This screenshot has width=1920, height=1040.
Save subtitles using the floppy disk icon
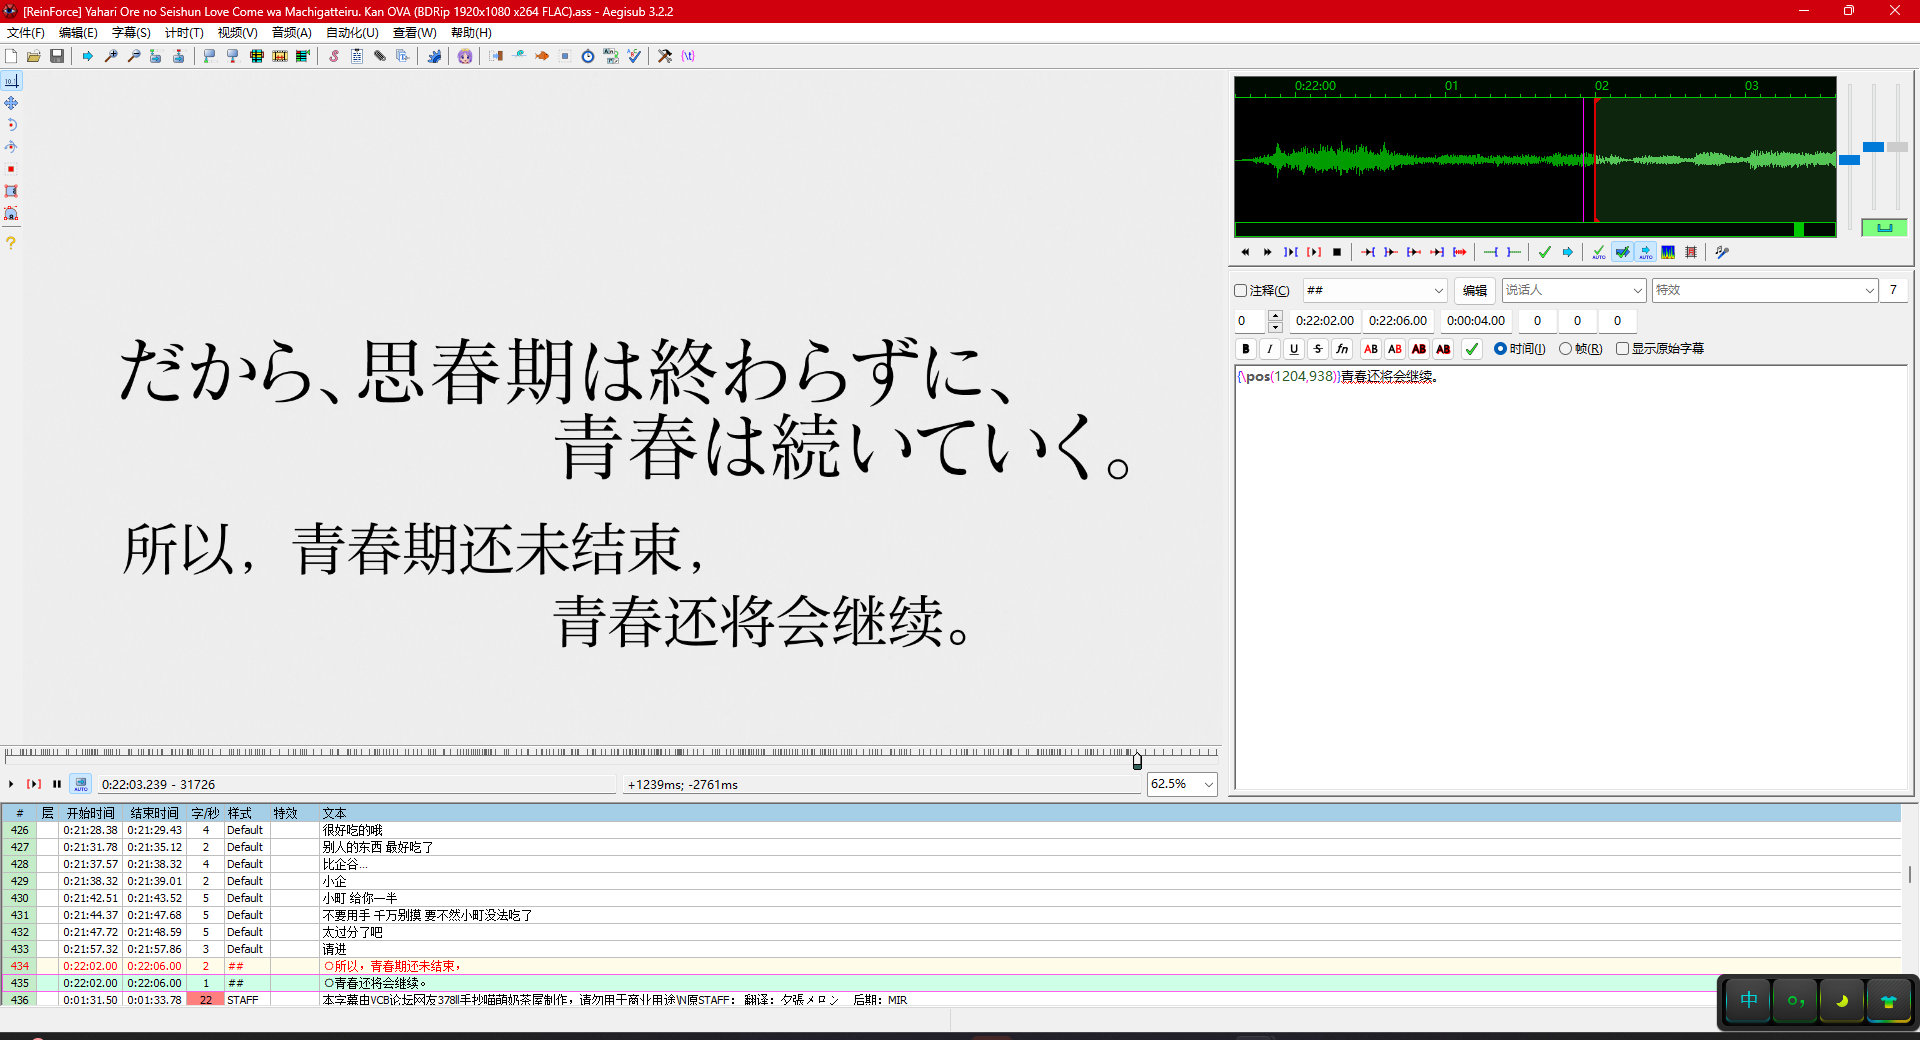pyautogui.click(x=57, y=56)
